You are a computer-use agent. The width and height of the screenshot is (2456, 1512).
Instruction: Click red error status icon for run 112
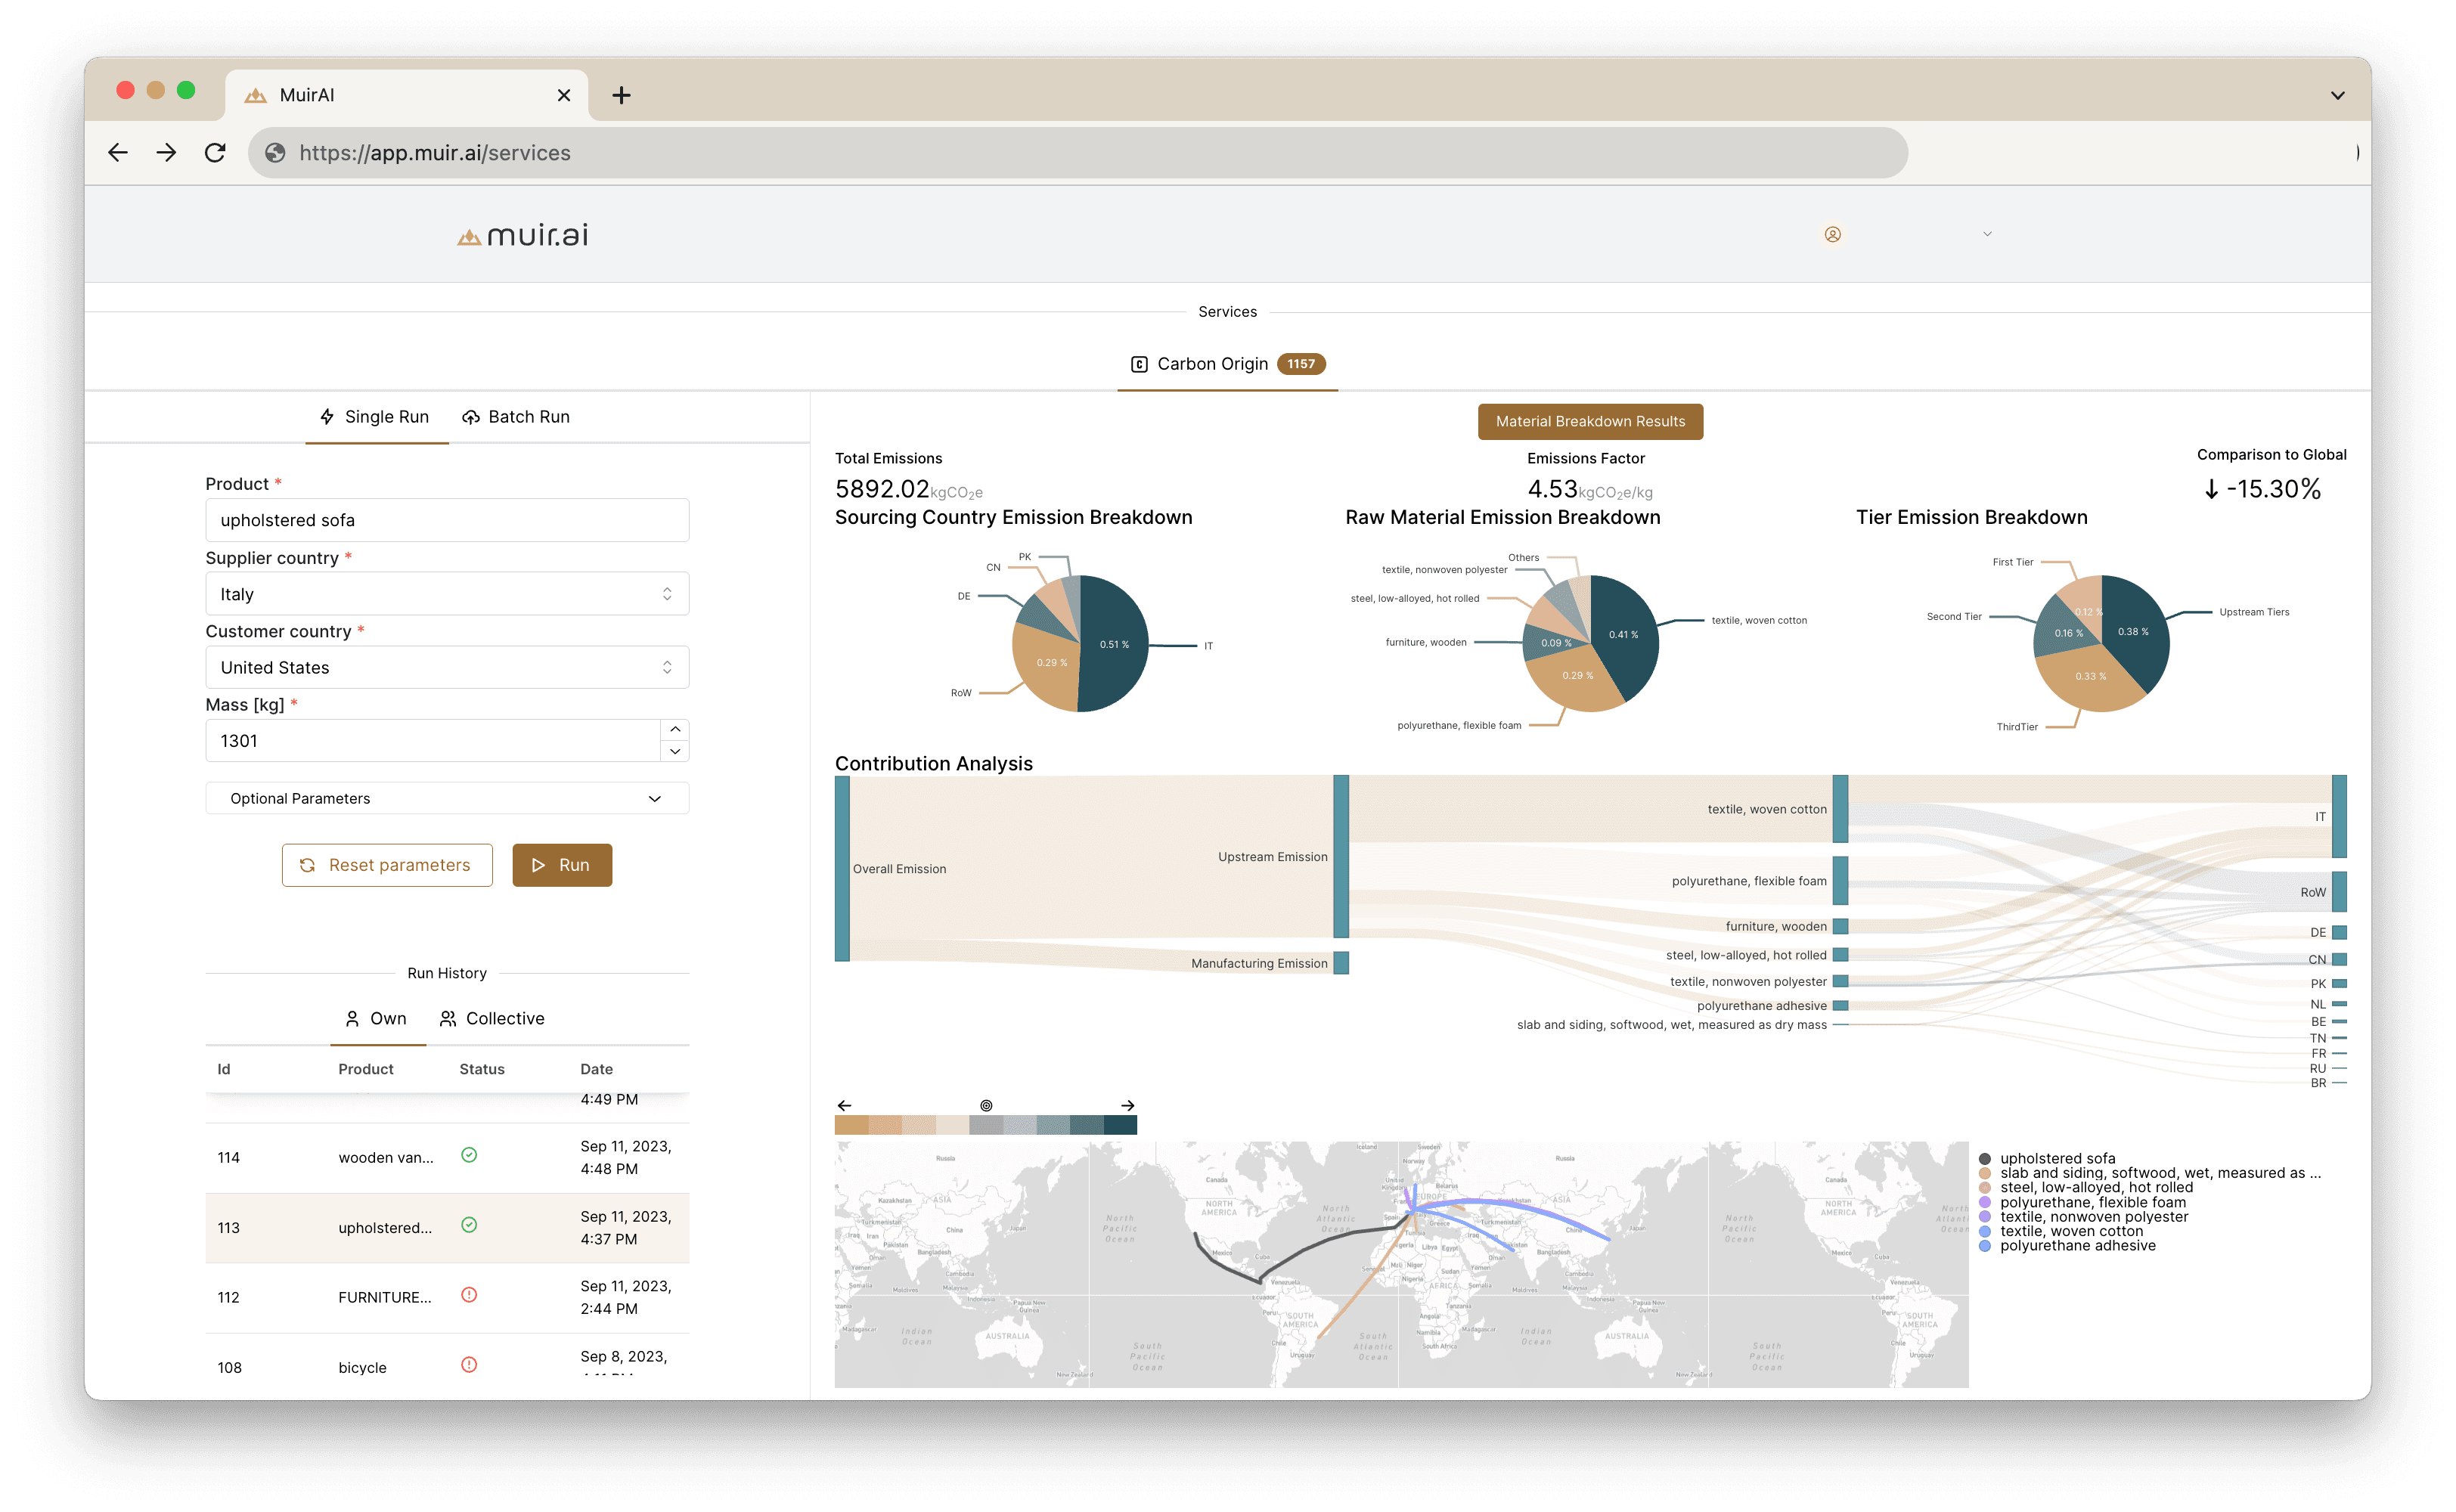(469, 1295)
